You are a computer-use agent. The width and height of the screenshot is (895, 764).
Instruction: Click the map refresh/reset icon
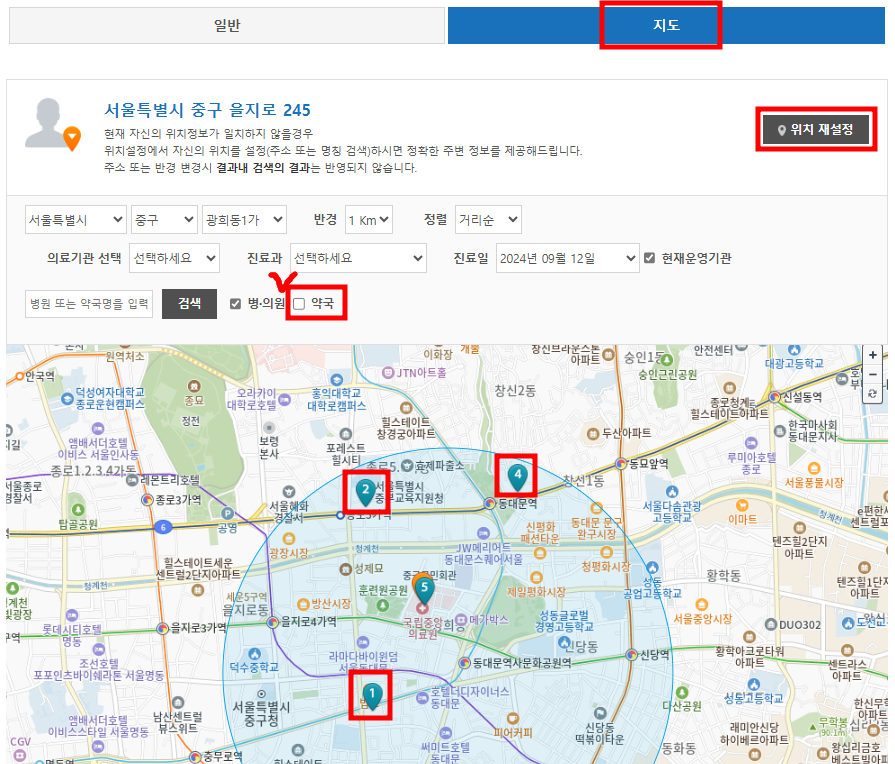coord(873,394)
